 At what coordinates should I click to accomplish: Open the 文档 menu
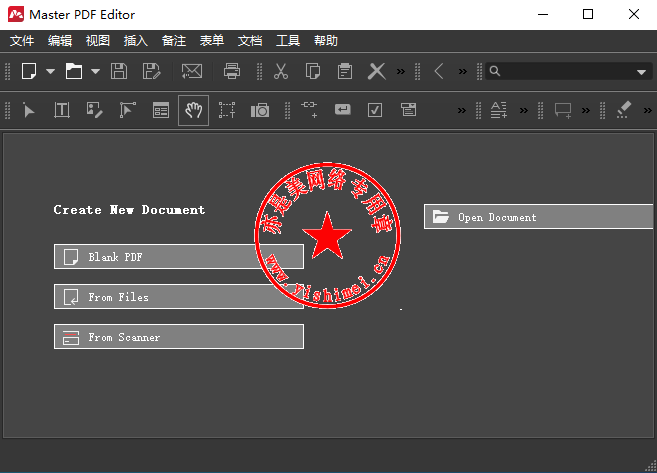click(x=250, y=41)
